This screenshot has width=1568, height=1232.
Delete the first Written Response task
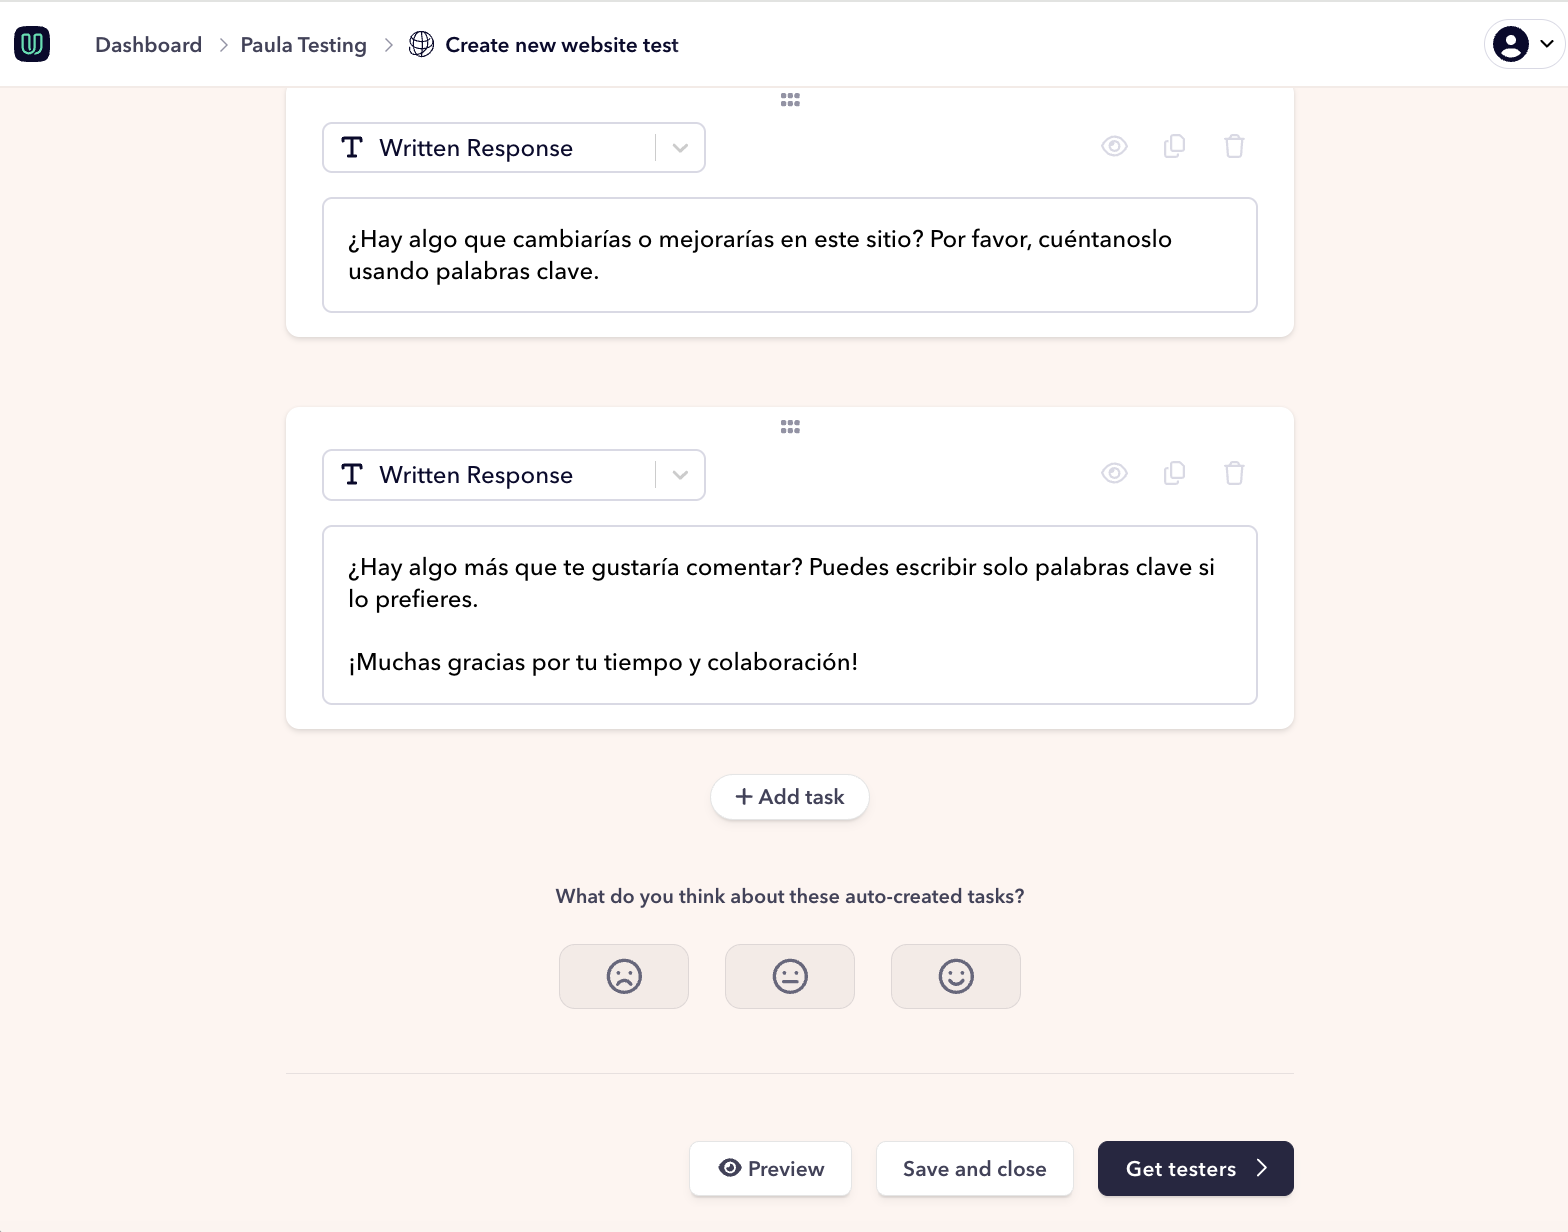pos(1234,146)
